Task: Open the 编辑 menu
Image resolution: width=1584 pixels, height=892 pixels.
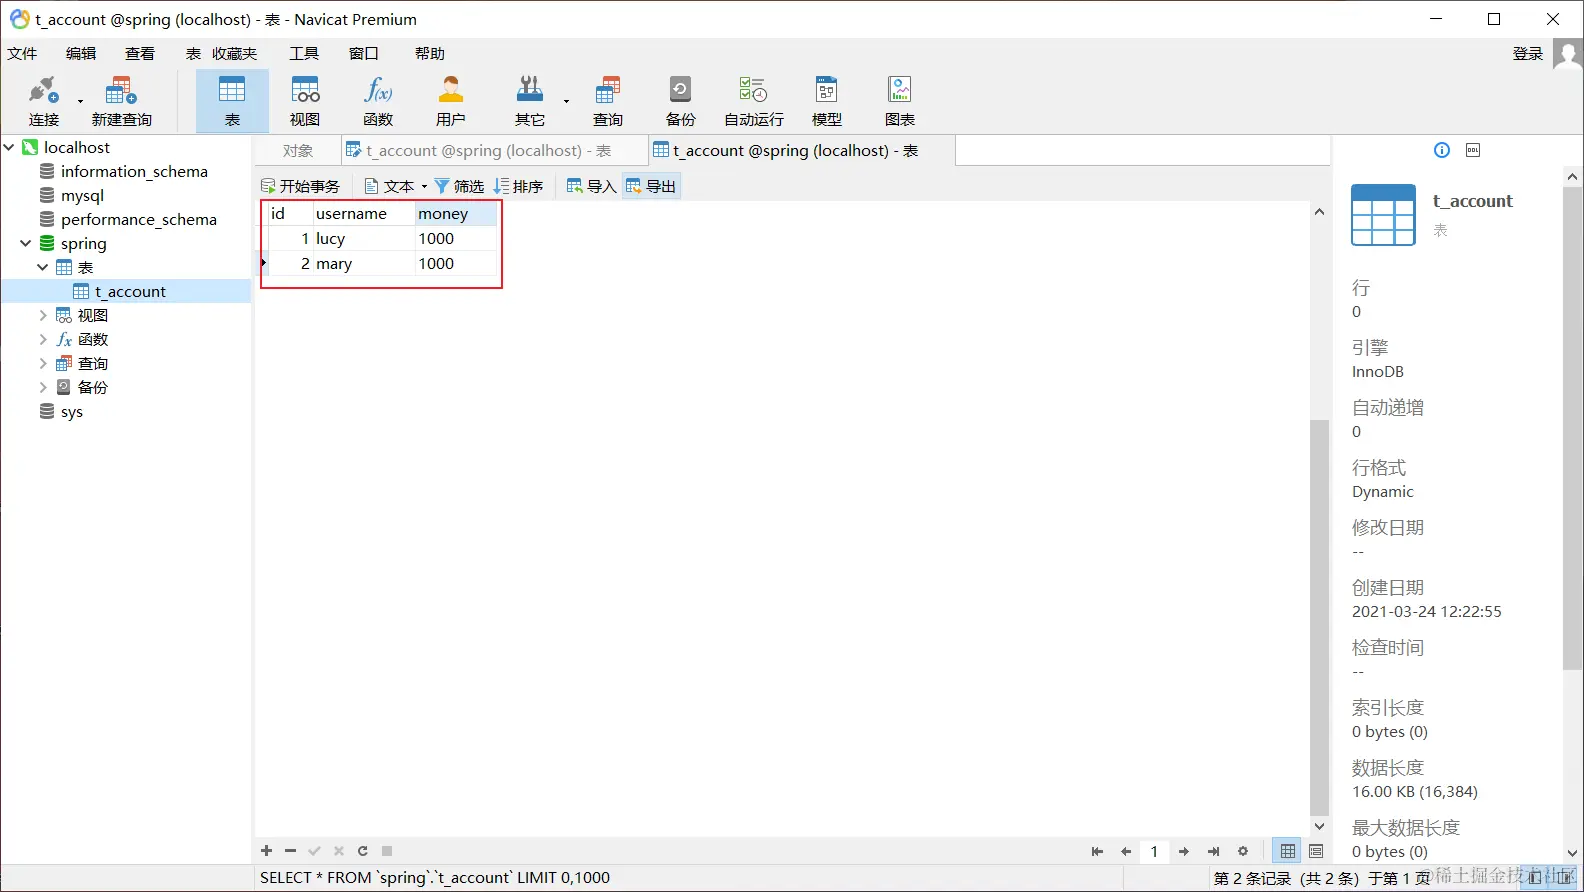Action: tap(81, 54)
